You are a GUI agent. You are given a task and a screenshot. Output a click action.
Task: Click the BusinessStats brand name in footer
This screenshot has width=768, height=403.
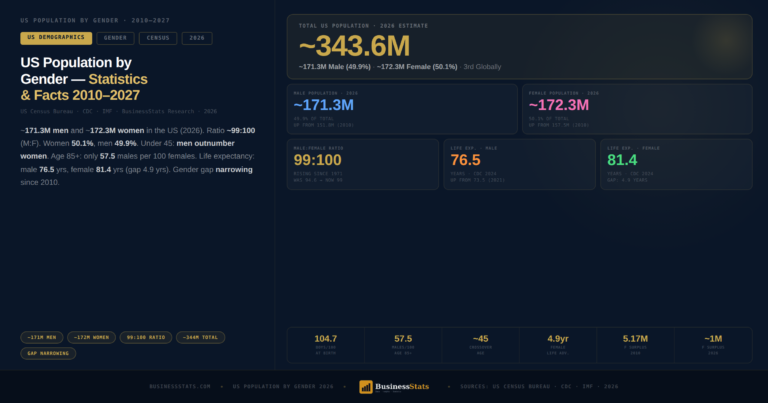(403, 386)
